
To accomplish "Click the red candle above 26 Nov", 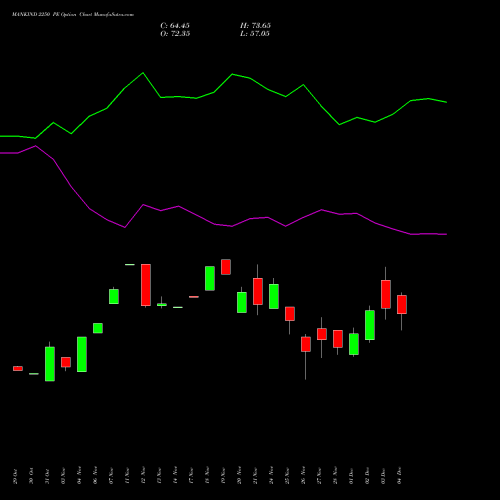I will coord(306,344).
